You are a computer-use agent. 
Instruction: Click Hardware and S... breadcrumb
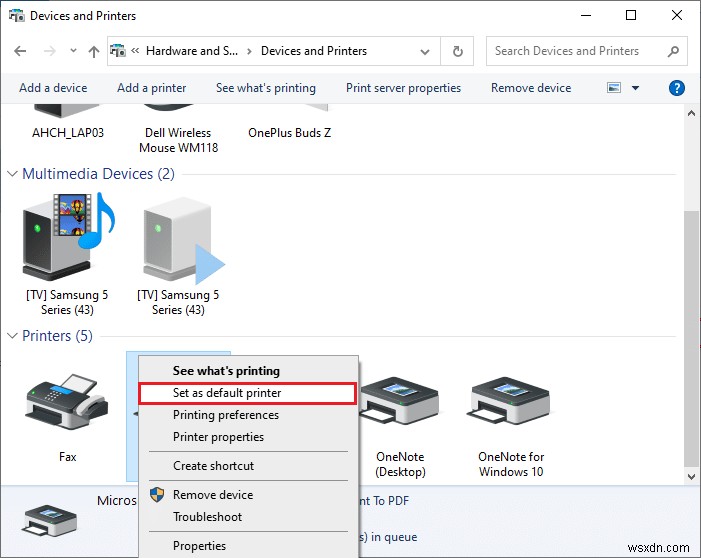[192, 51]
